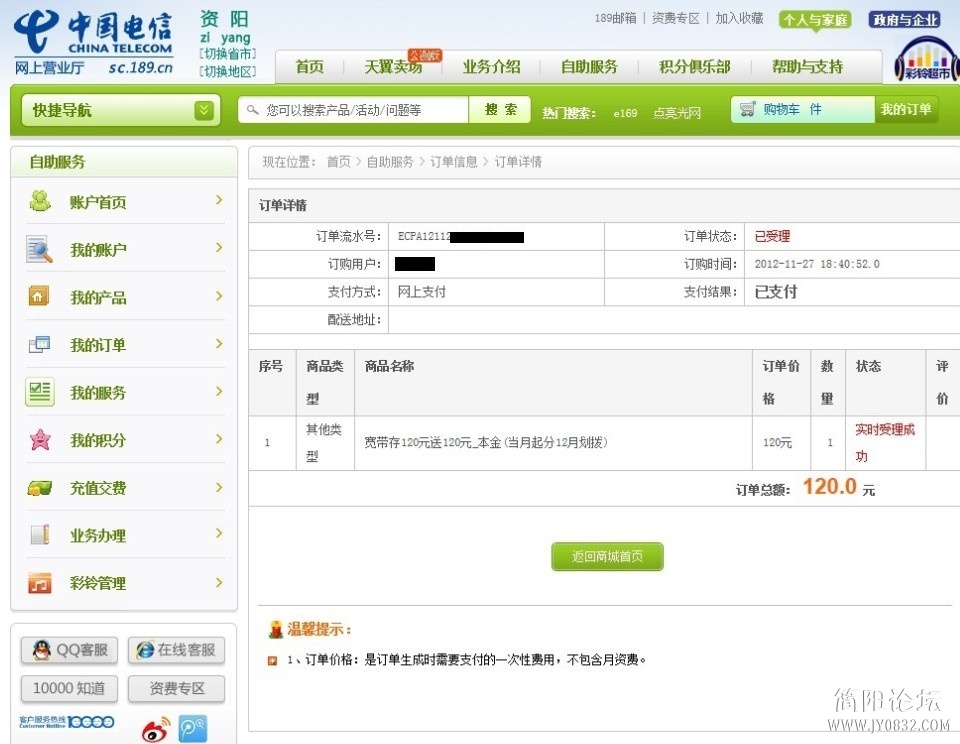
Task: Open the 首页 navigation tab
Action: coord(310,67)
